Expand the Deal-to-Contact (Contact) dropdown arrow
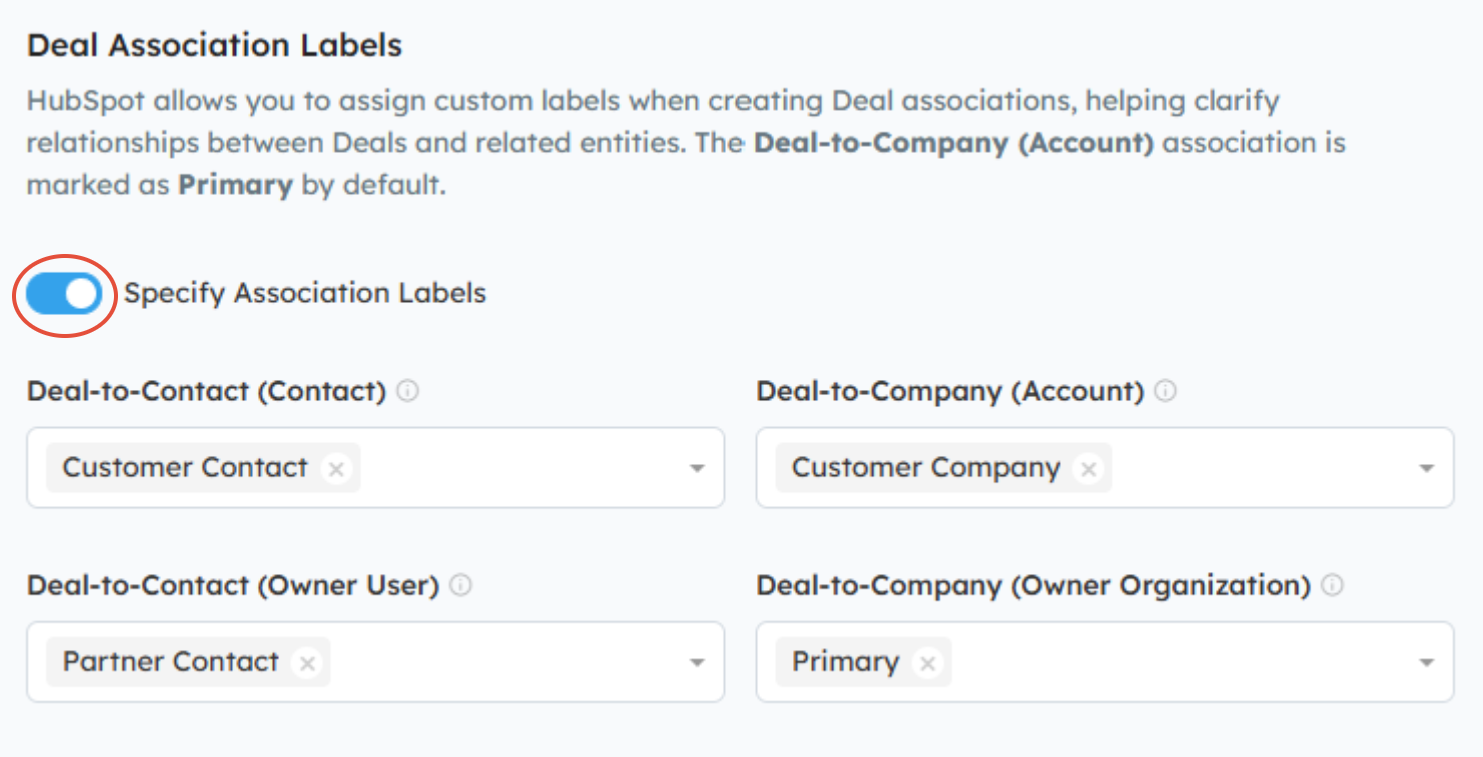 [698, 468]
